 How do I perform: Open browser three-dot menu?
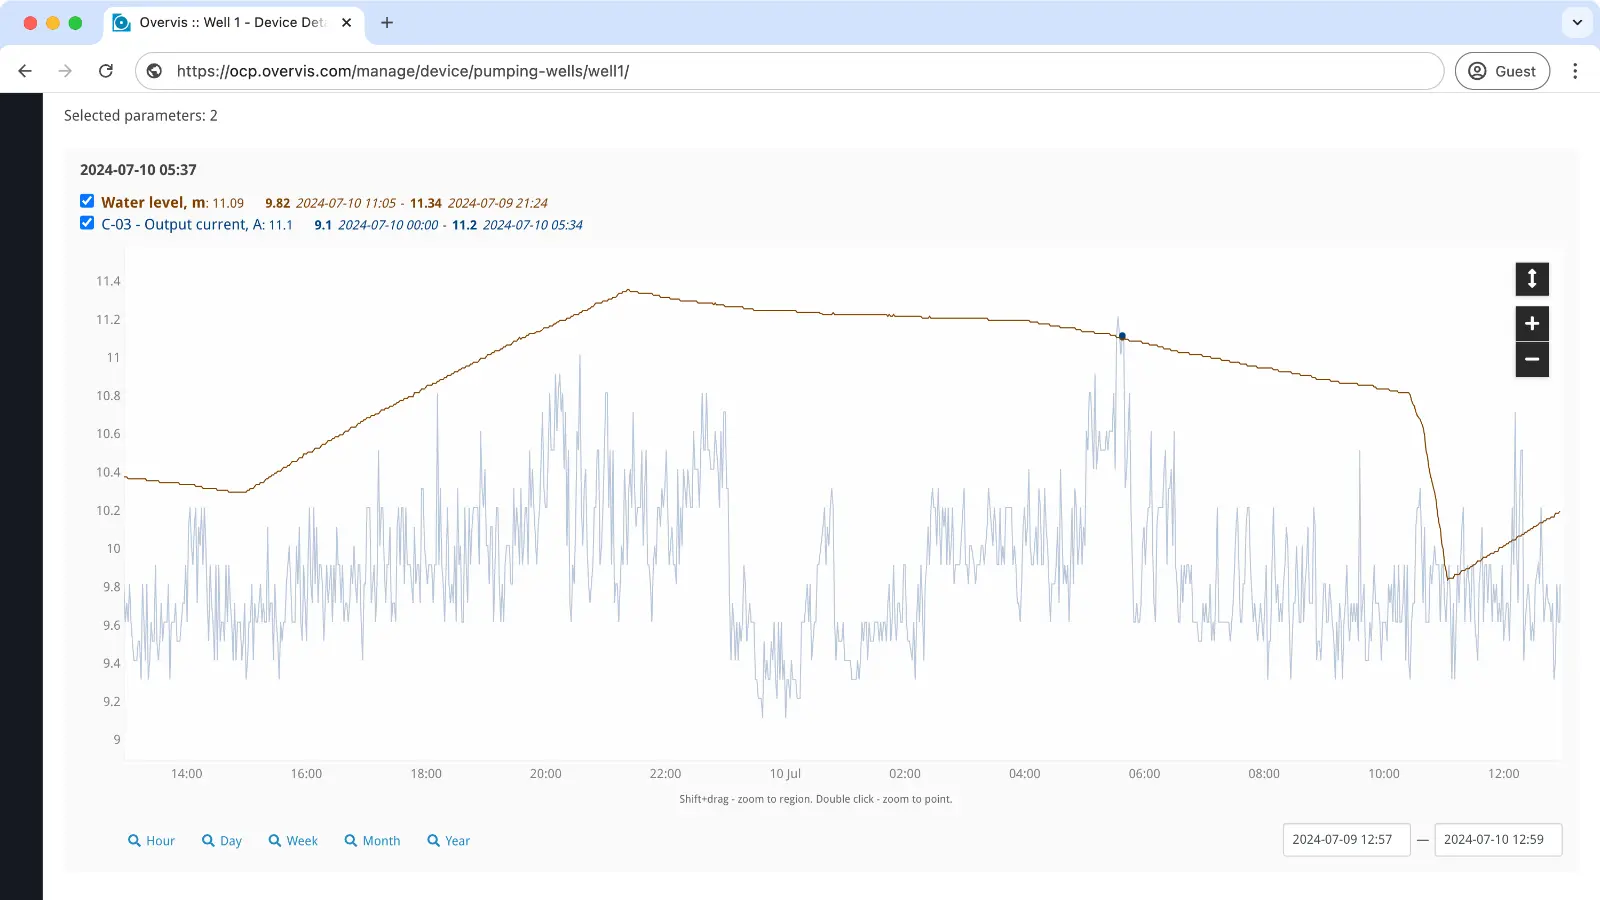1575,71
